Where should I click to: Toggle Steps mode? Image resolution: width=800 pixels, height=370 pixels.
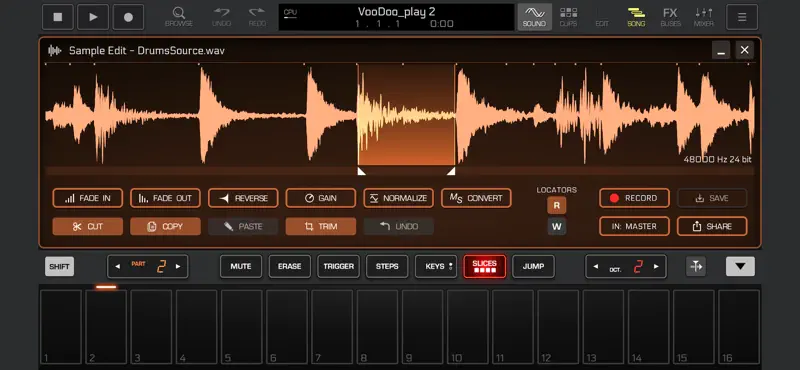point(387,266)
